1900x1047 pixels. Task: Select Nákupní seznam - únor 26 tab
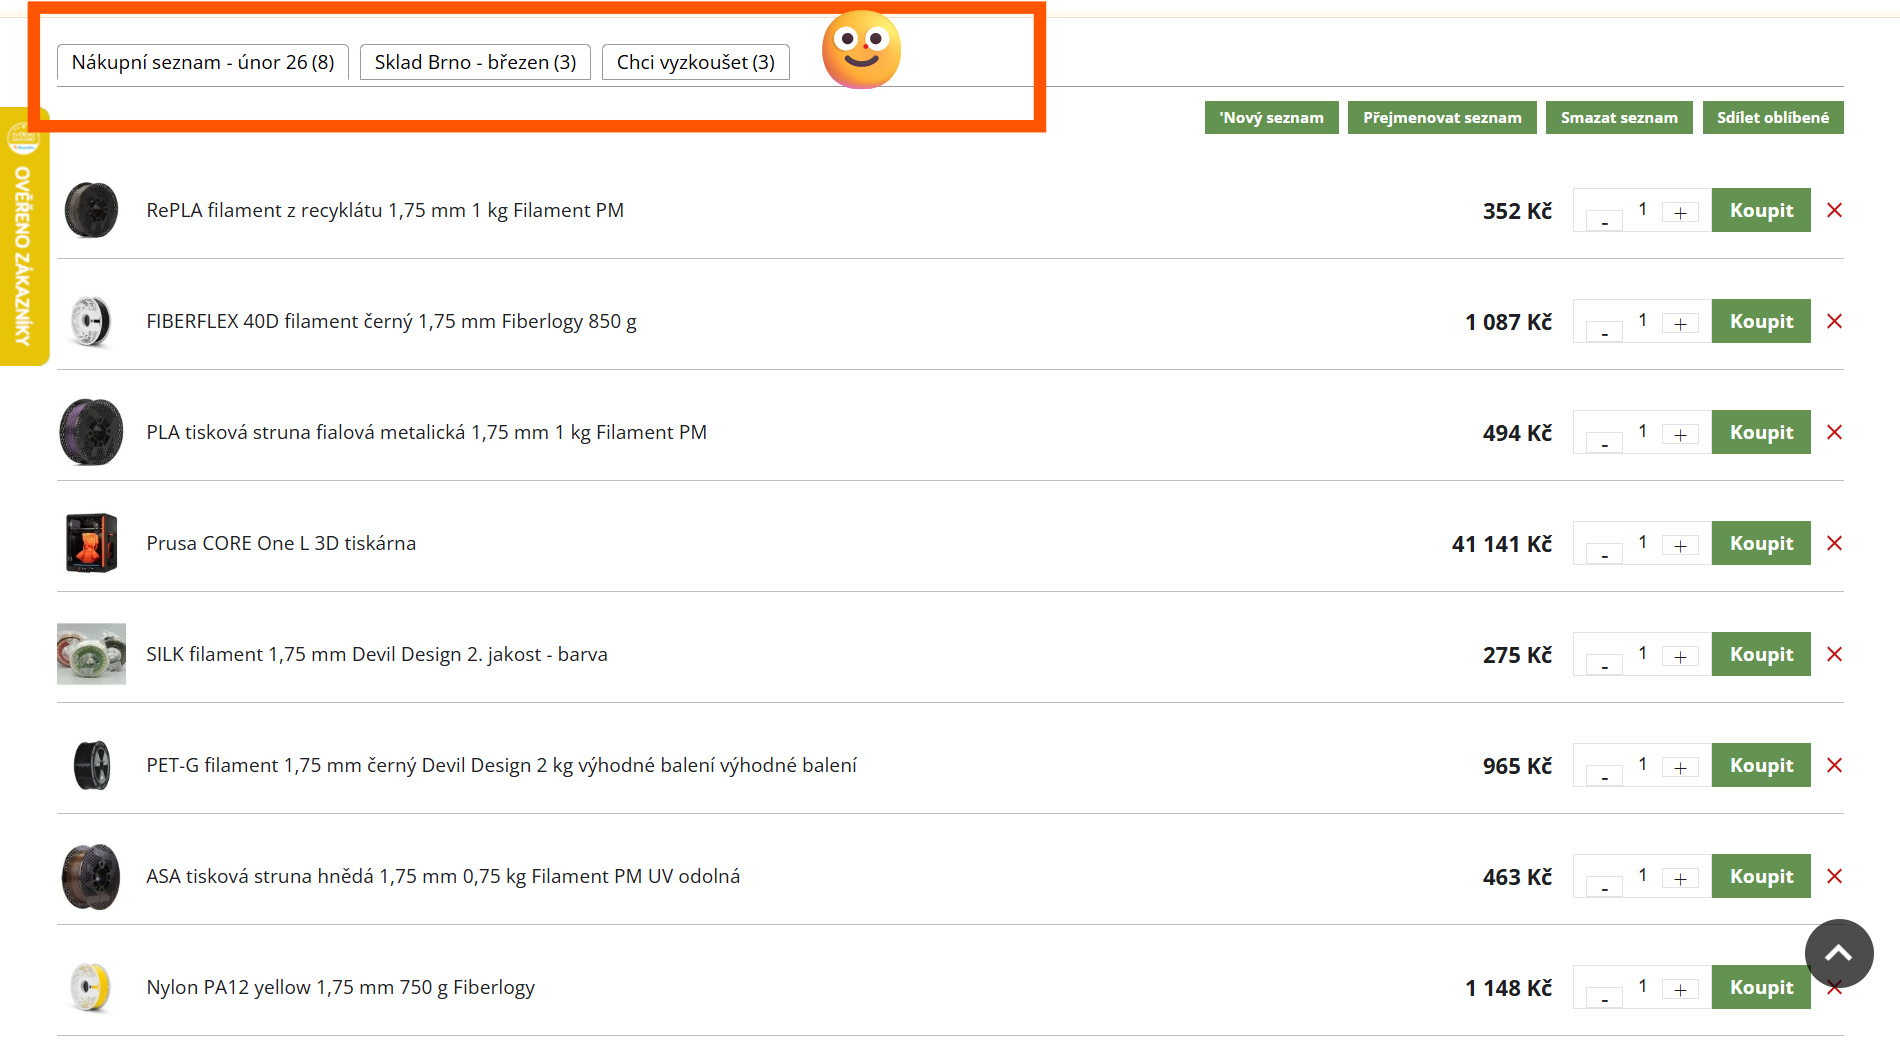[x=203, y=62]
